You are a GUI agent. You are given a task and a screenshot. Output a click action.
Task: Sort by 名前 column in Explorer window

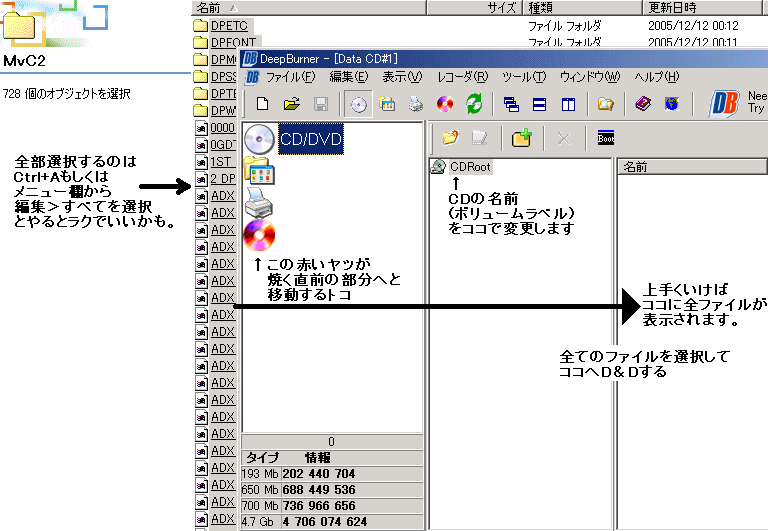coord(309,7)
